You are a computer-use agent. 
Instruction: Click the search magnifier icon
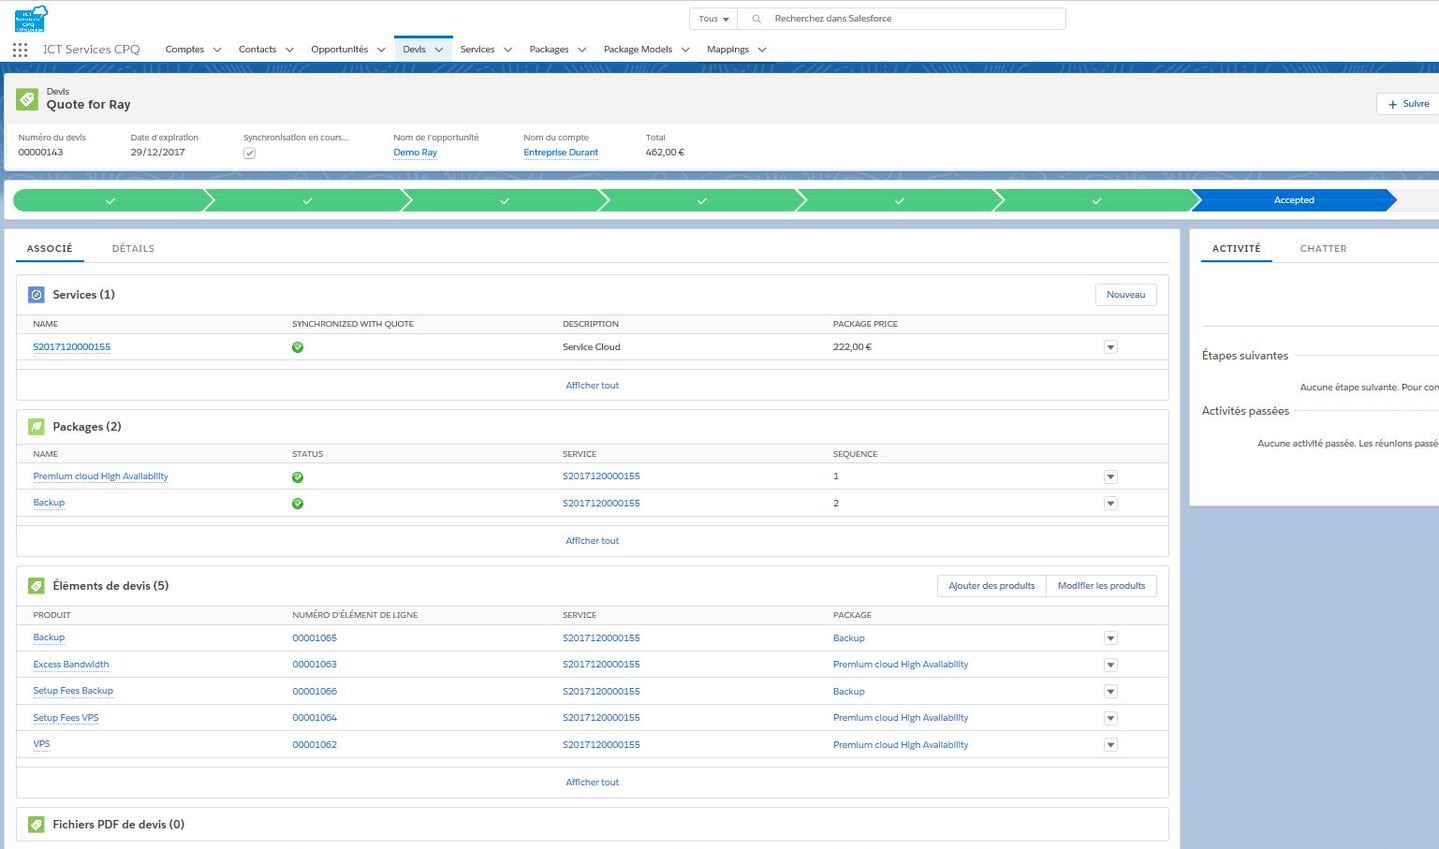pyautogui.click(x=756, y=19)
